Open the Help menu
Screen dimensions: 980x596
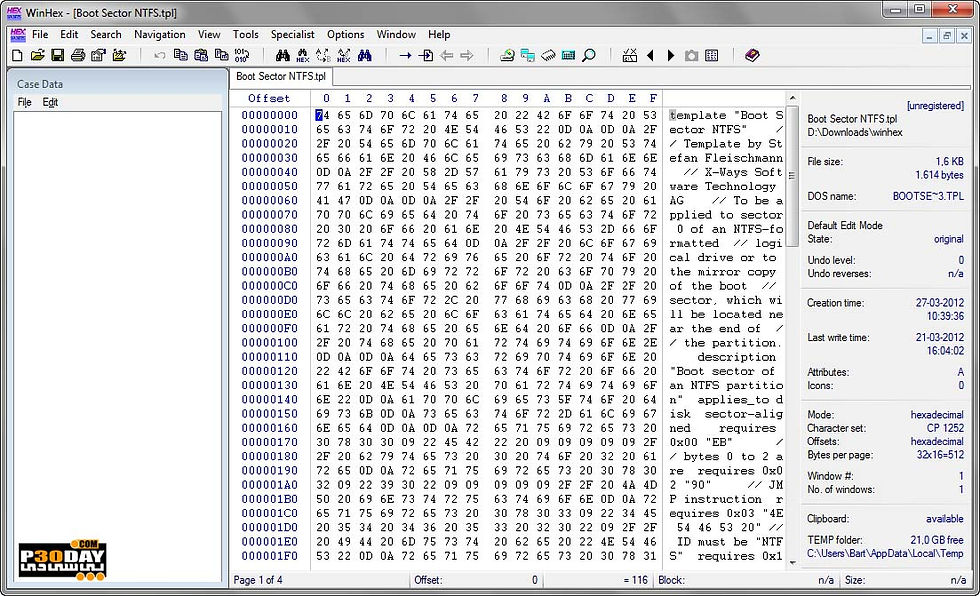coord(439,34)
